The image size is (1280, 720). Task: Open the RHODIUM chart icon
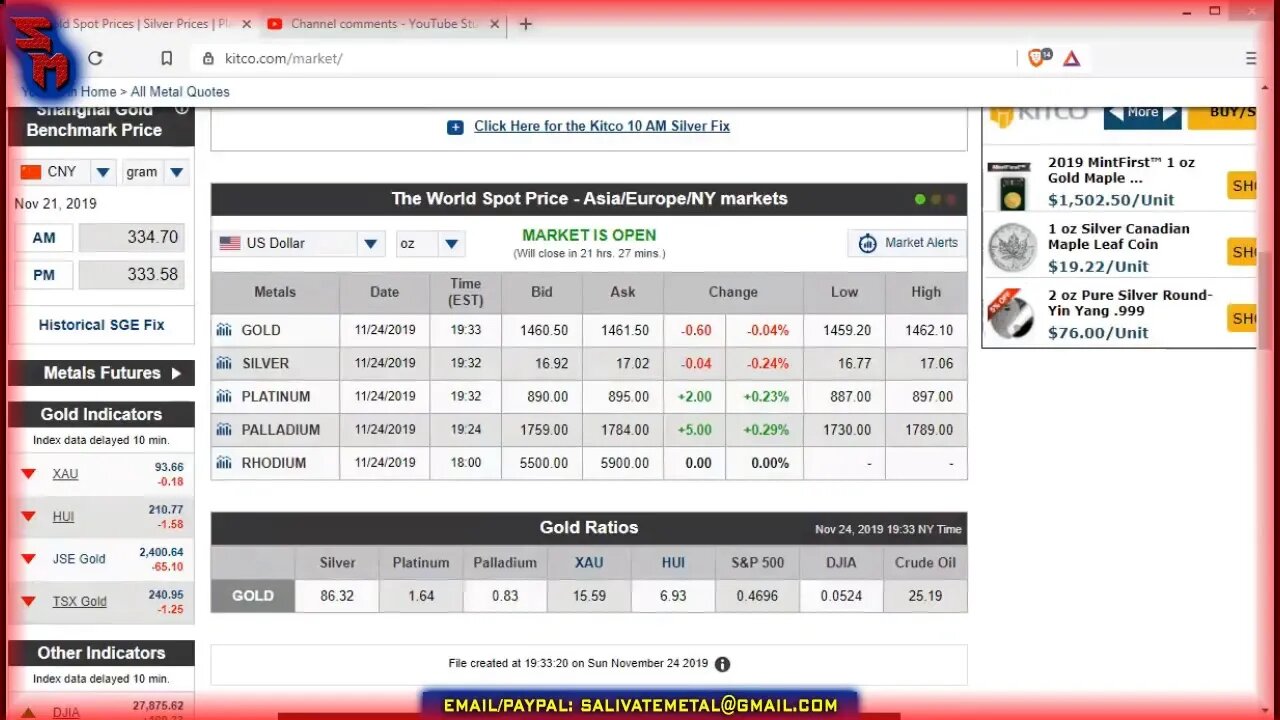pos(224,462)
